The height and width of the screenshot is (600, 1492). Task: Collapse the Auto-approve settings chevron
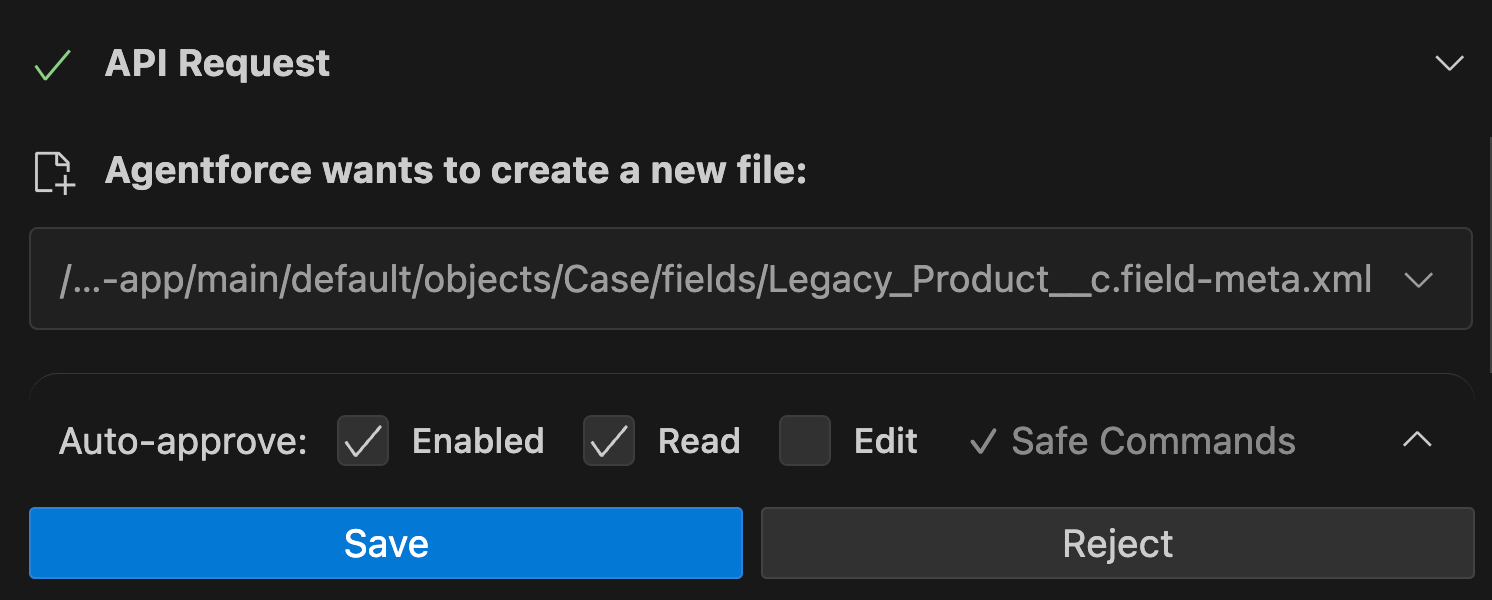(1417, 440)
